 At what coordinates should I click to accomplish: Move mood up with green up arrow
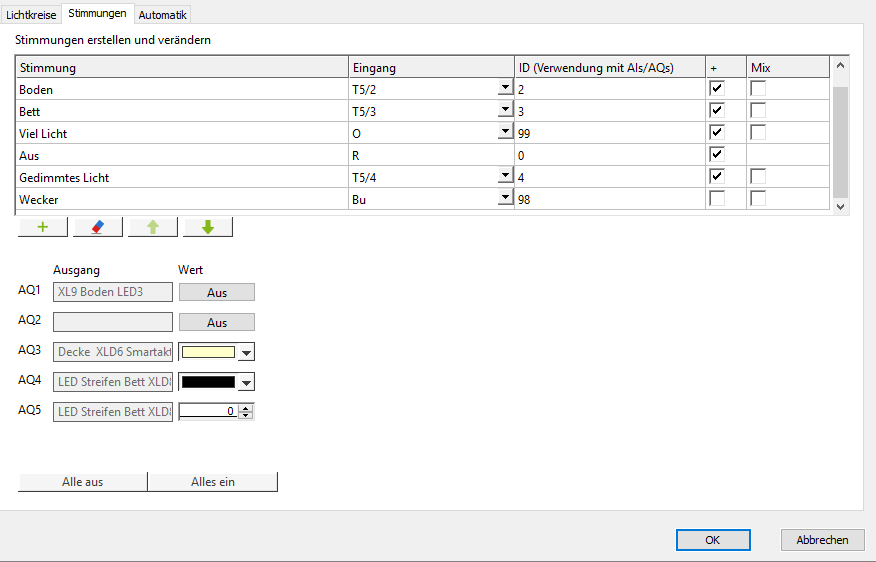click(153, 227)
